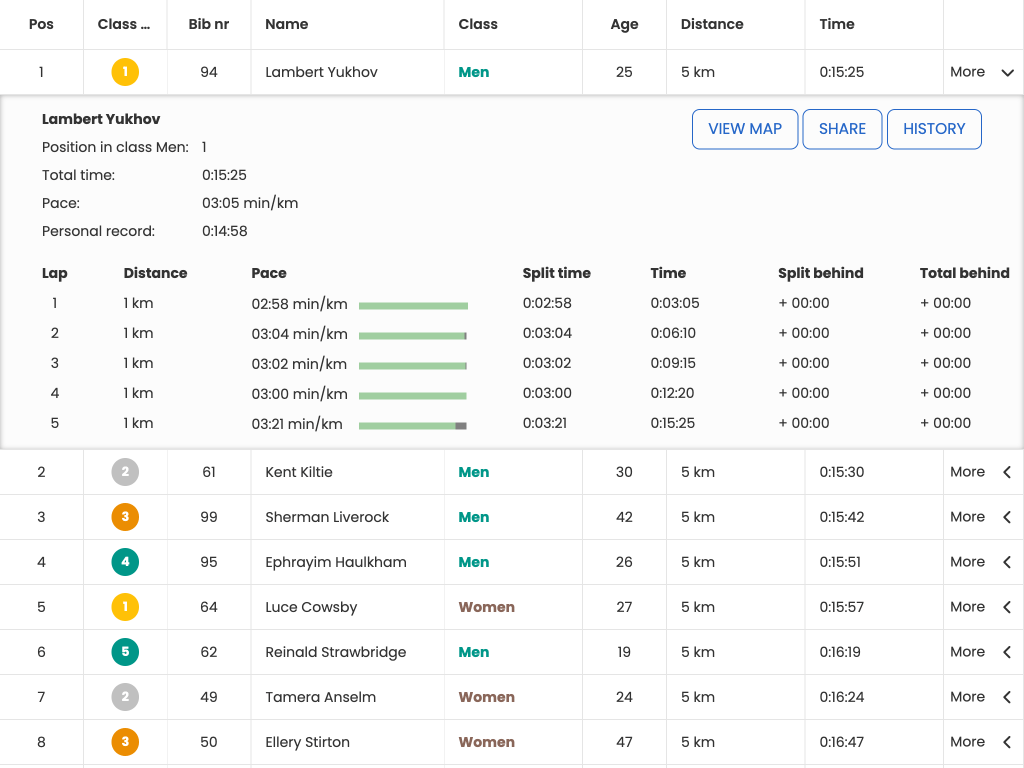Sort results by the Time column header
Screen dimensions: 1024x768
pyautogui.click(x=836, y=24)
